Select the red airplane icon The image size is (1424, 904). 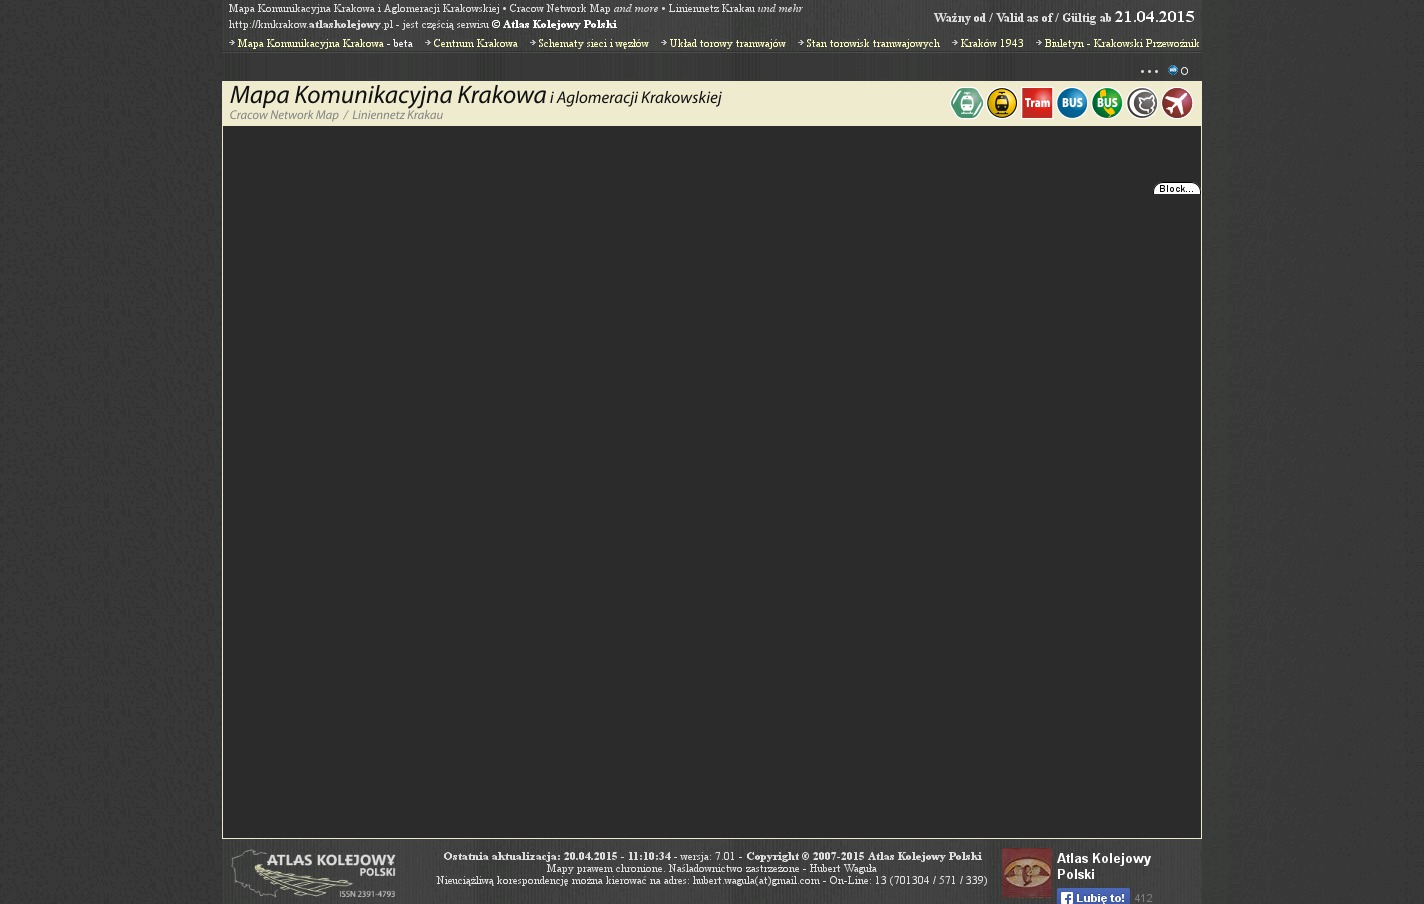click(x=1177, y=103)
